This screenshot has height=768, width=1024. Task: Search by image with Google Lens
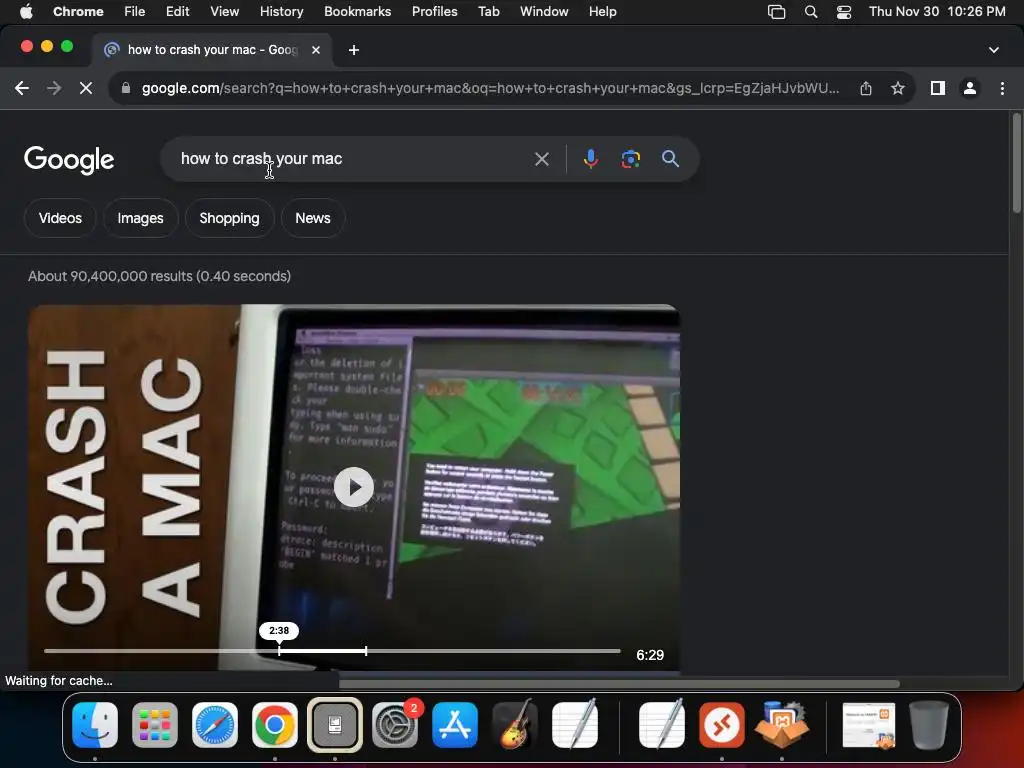tap(630, 159)
